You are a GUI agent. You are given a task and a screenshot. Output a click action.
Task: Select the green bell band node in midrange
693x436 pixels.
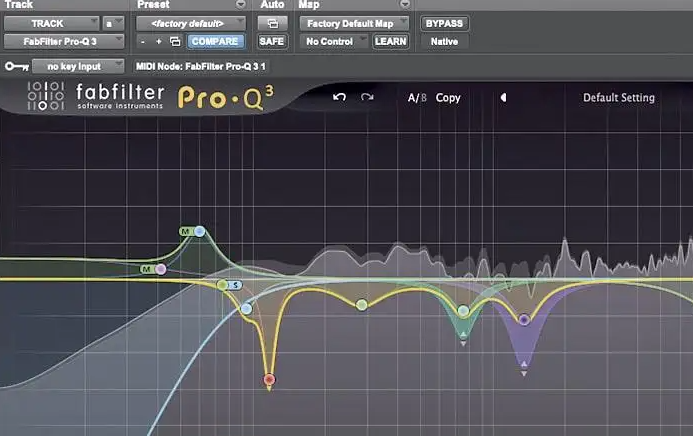pos(362,304)
